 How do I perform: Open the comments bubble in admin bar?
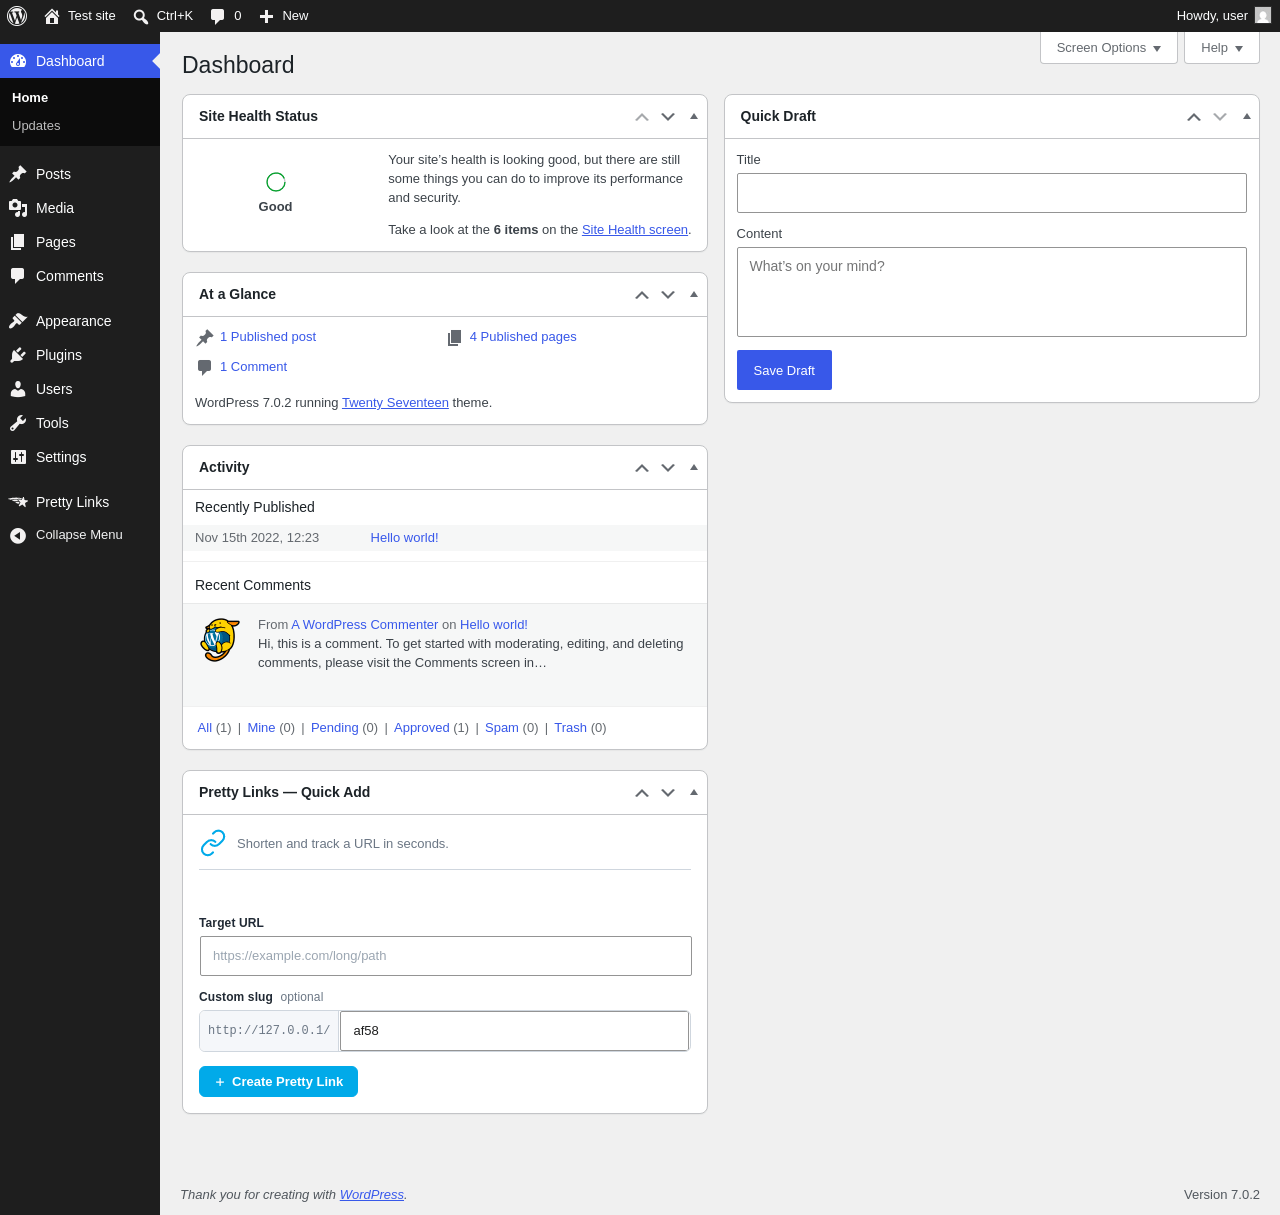tap(226, 16)
